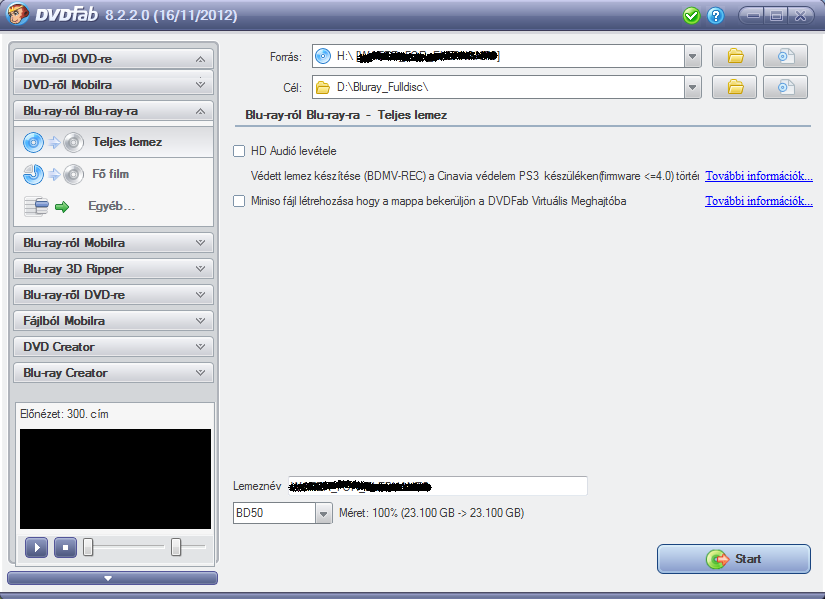Screen dimensions: 825x599
Task: Browse source folder using Forrás folder icon
Action: (735, 56)
